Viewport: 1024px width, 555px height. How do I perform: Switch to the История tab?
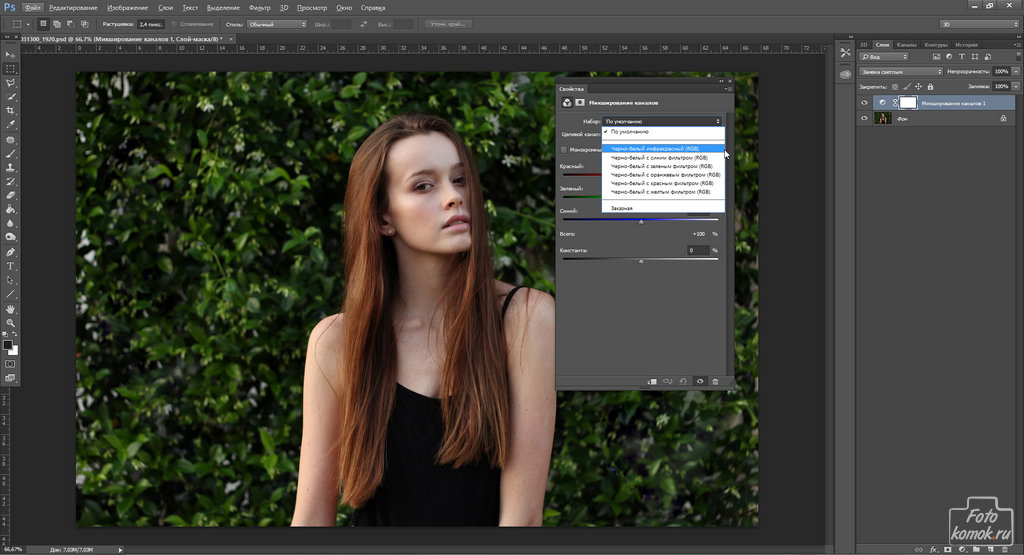(966, 44)
